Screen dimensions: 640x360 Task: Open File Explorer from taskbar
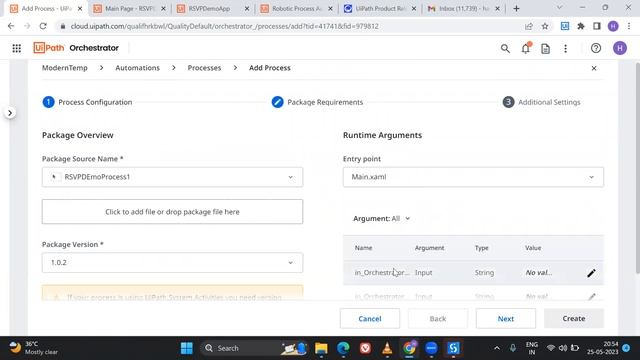321,348
